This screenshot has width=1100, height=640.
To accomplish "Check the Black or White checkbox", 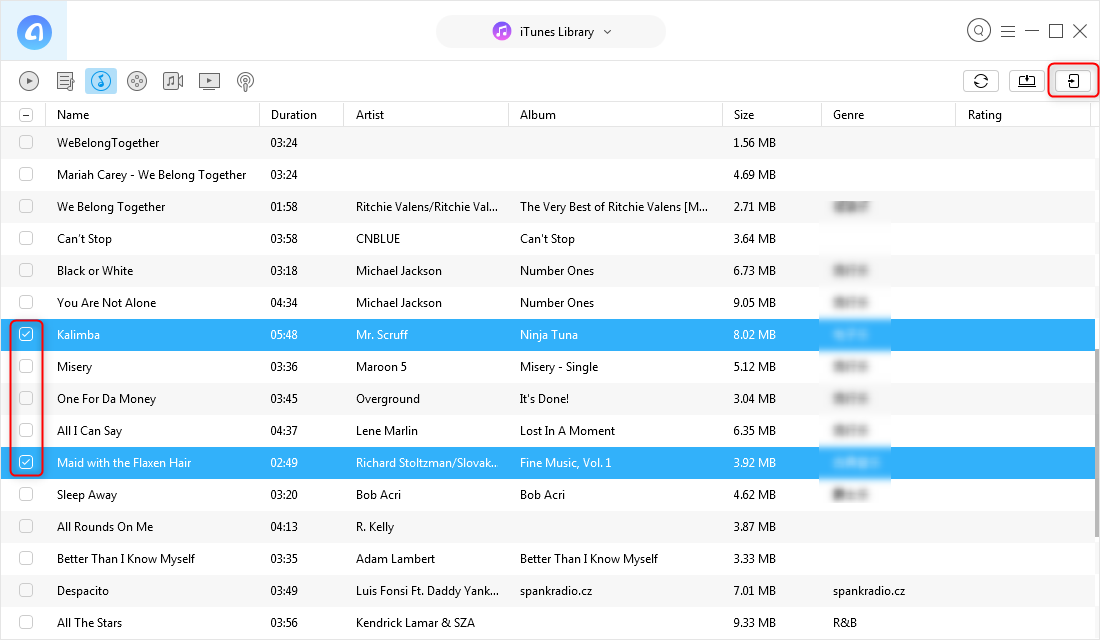I will point(26,270).
